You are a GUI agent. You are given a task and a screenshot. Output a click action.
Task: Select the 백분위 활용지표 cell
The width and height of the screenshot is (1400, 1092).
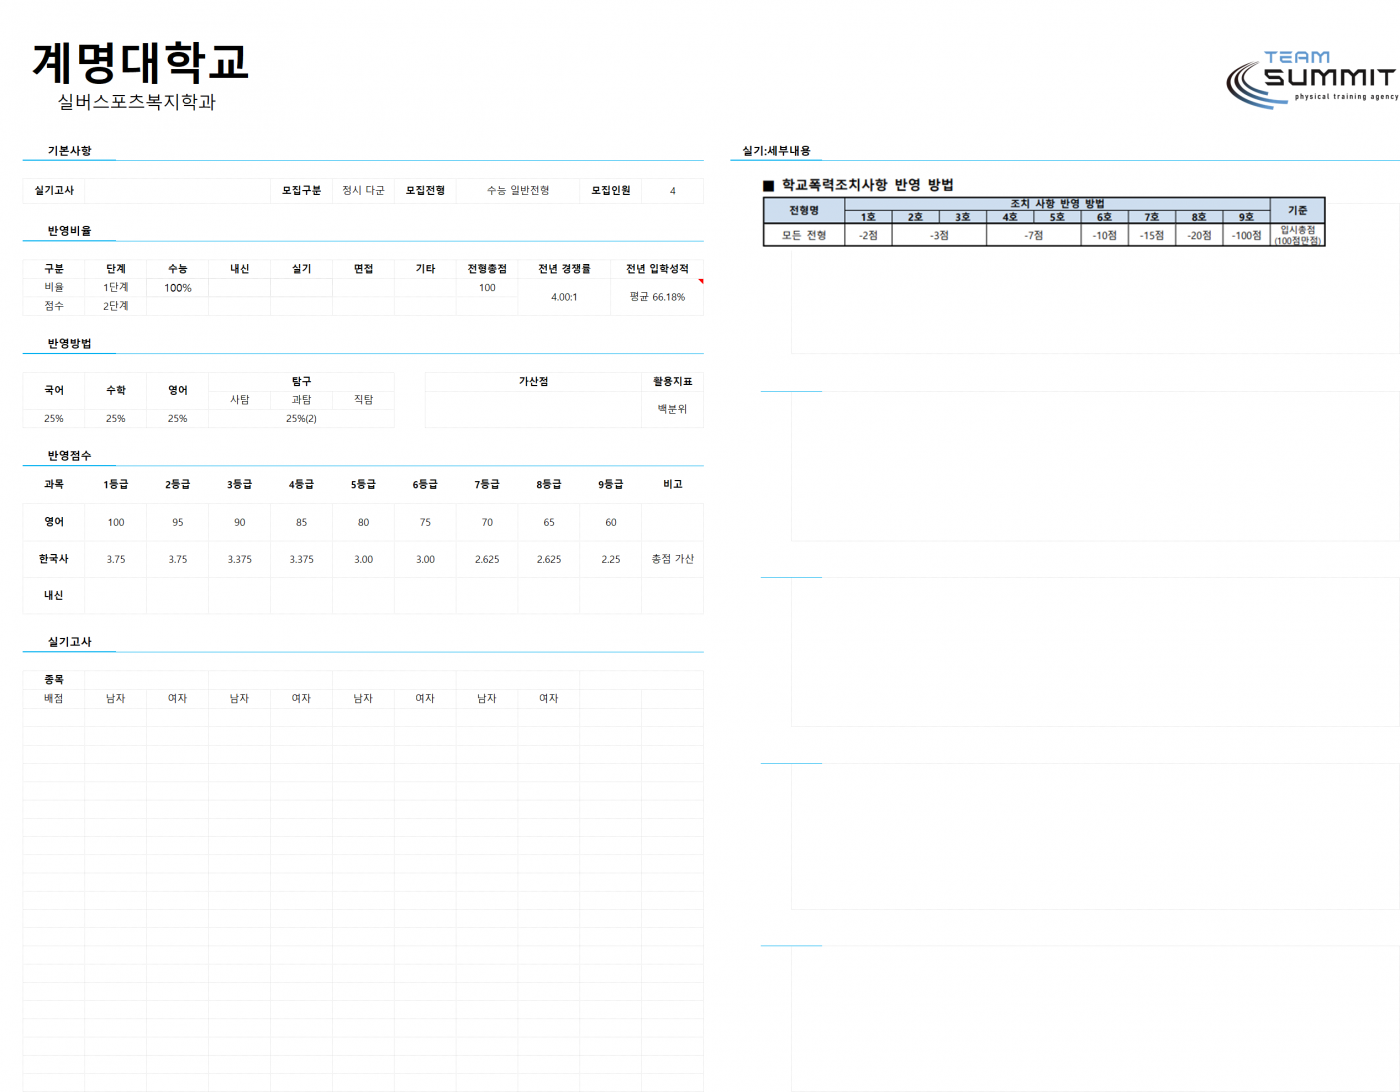tap(672, 409)
